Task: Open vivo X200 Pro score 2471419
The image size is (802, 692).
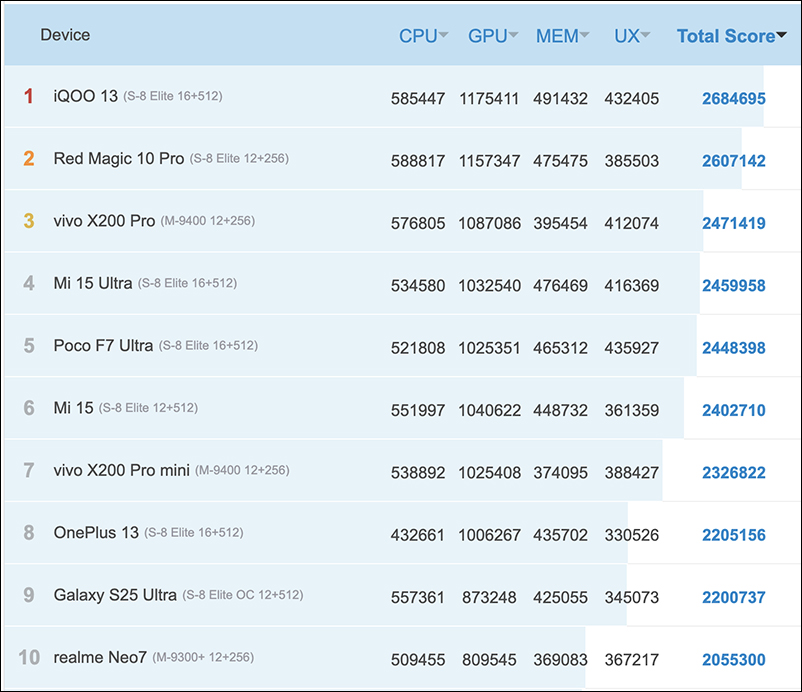Action: 733,223
